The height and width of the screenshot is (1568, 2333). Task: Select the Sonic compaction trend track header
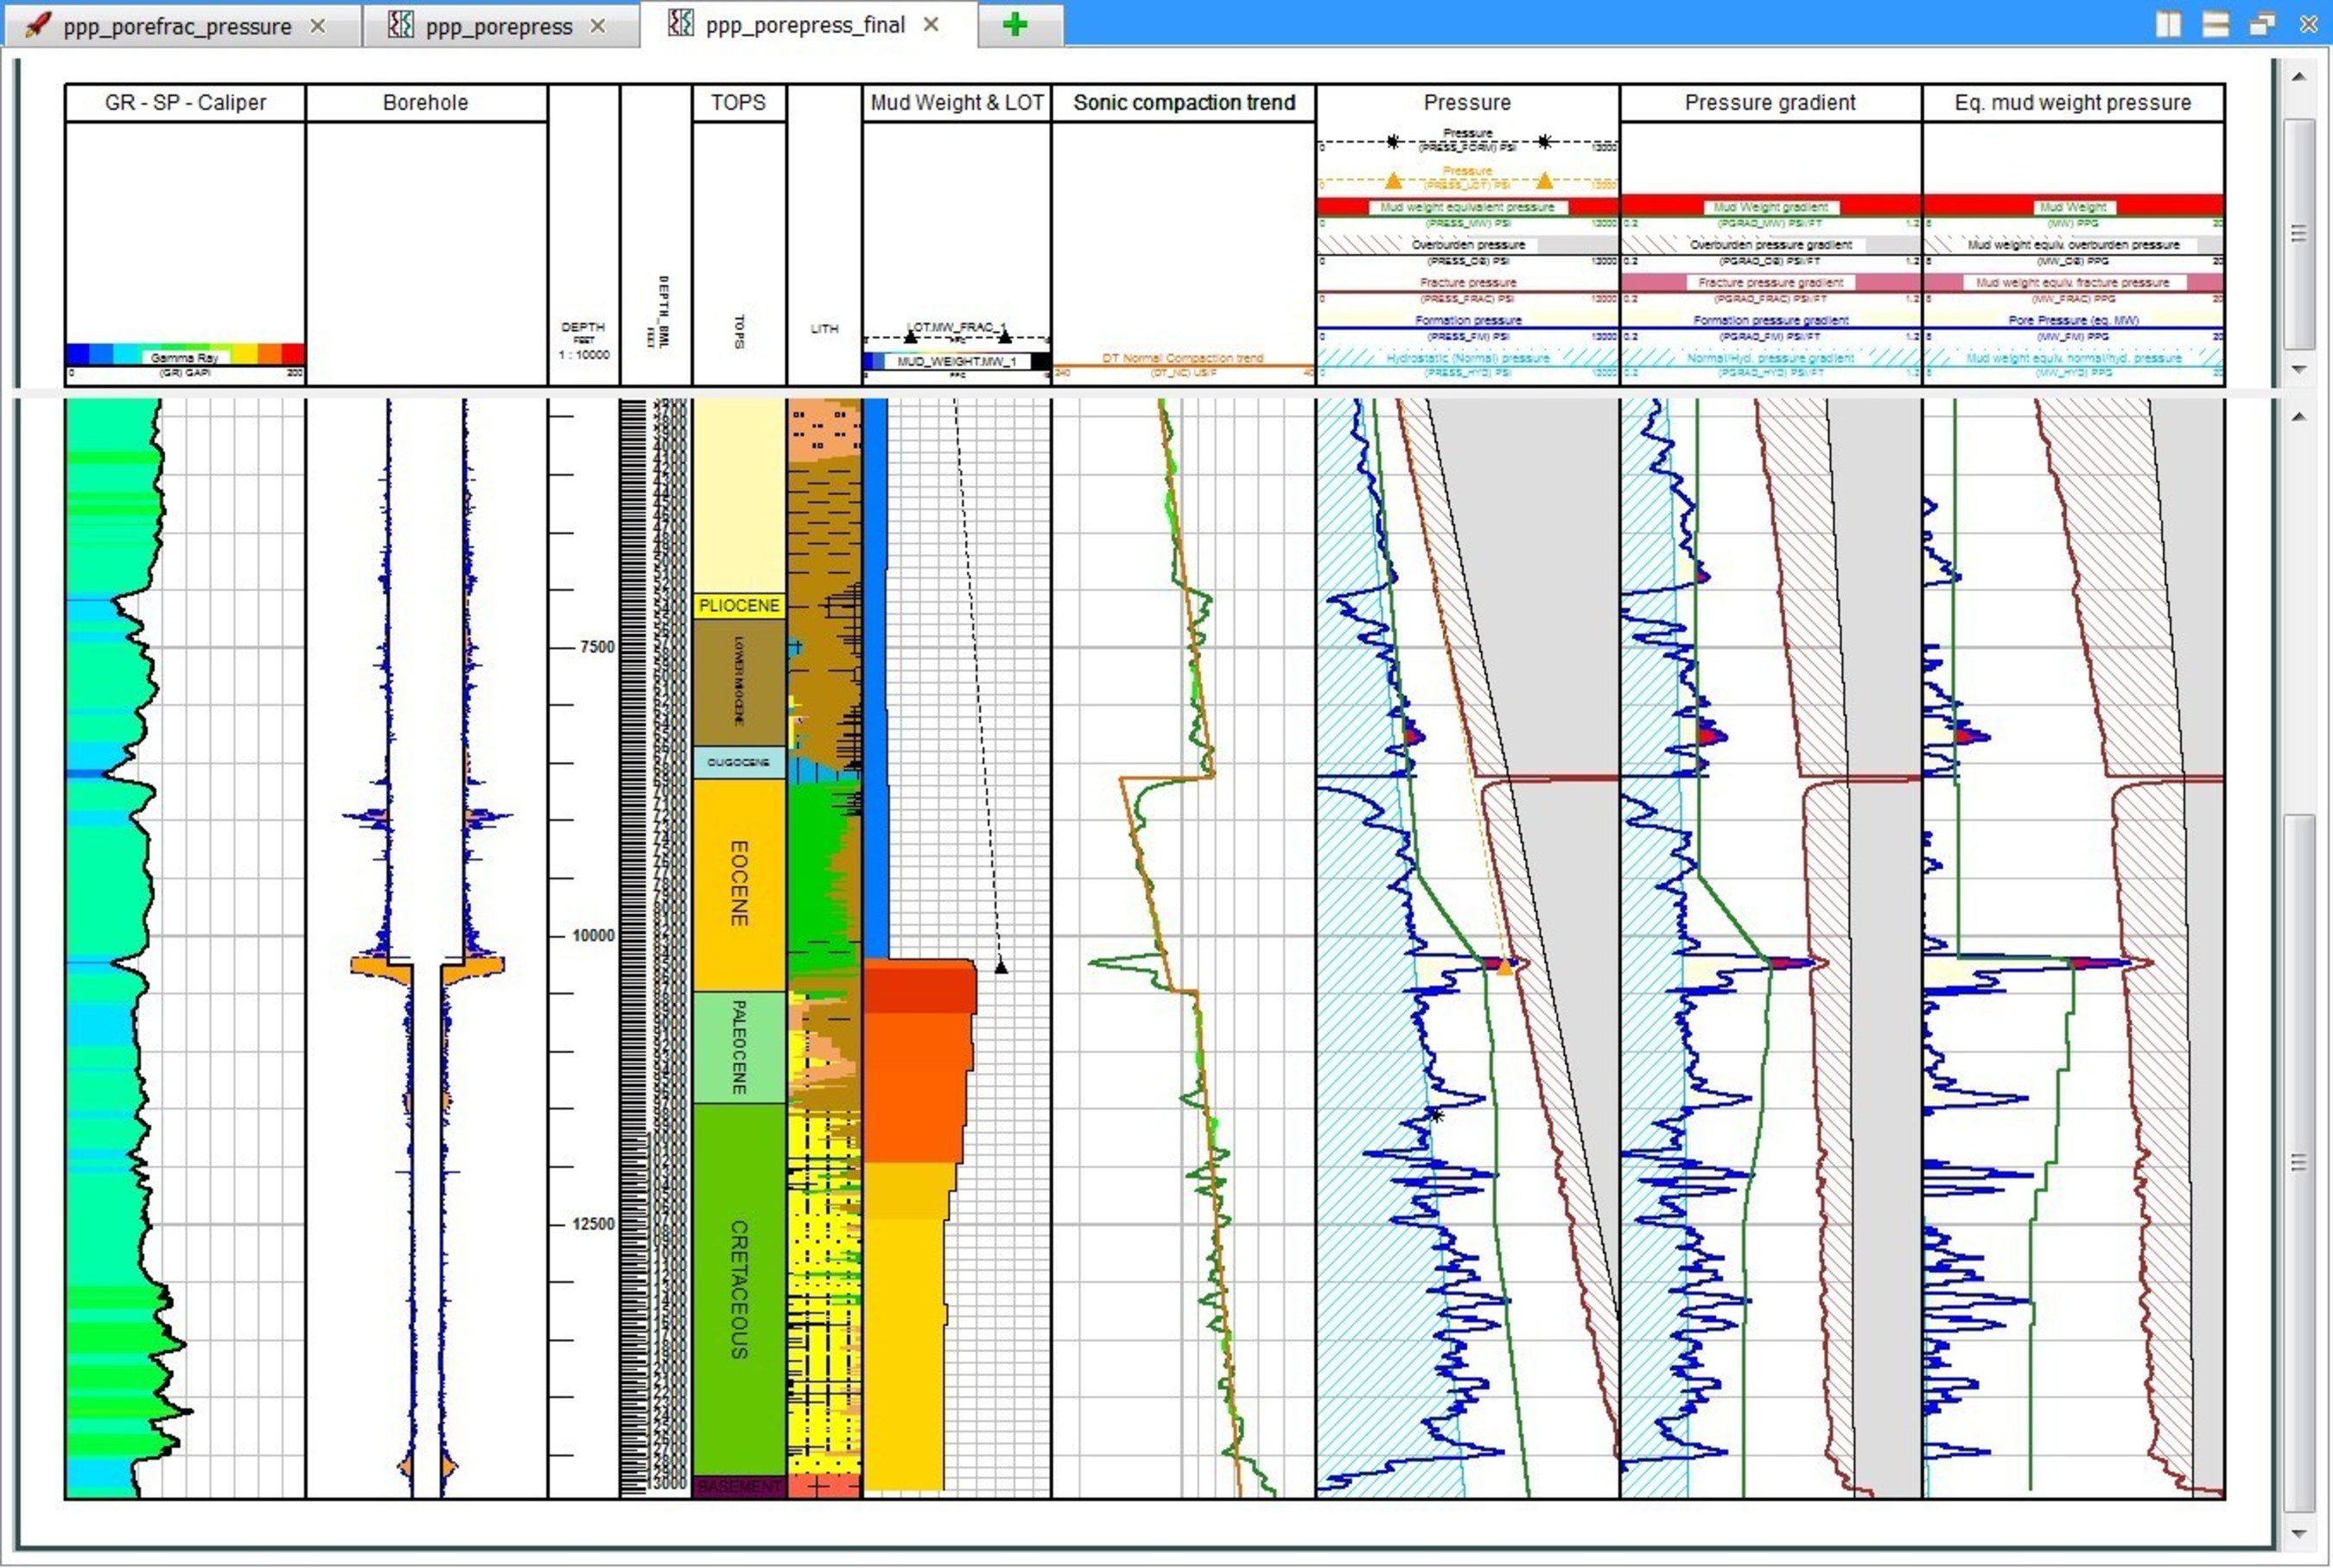point(1184,103)
